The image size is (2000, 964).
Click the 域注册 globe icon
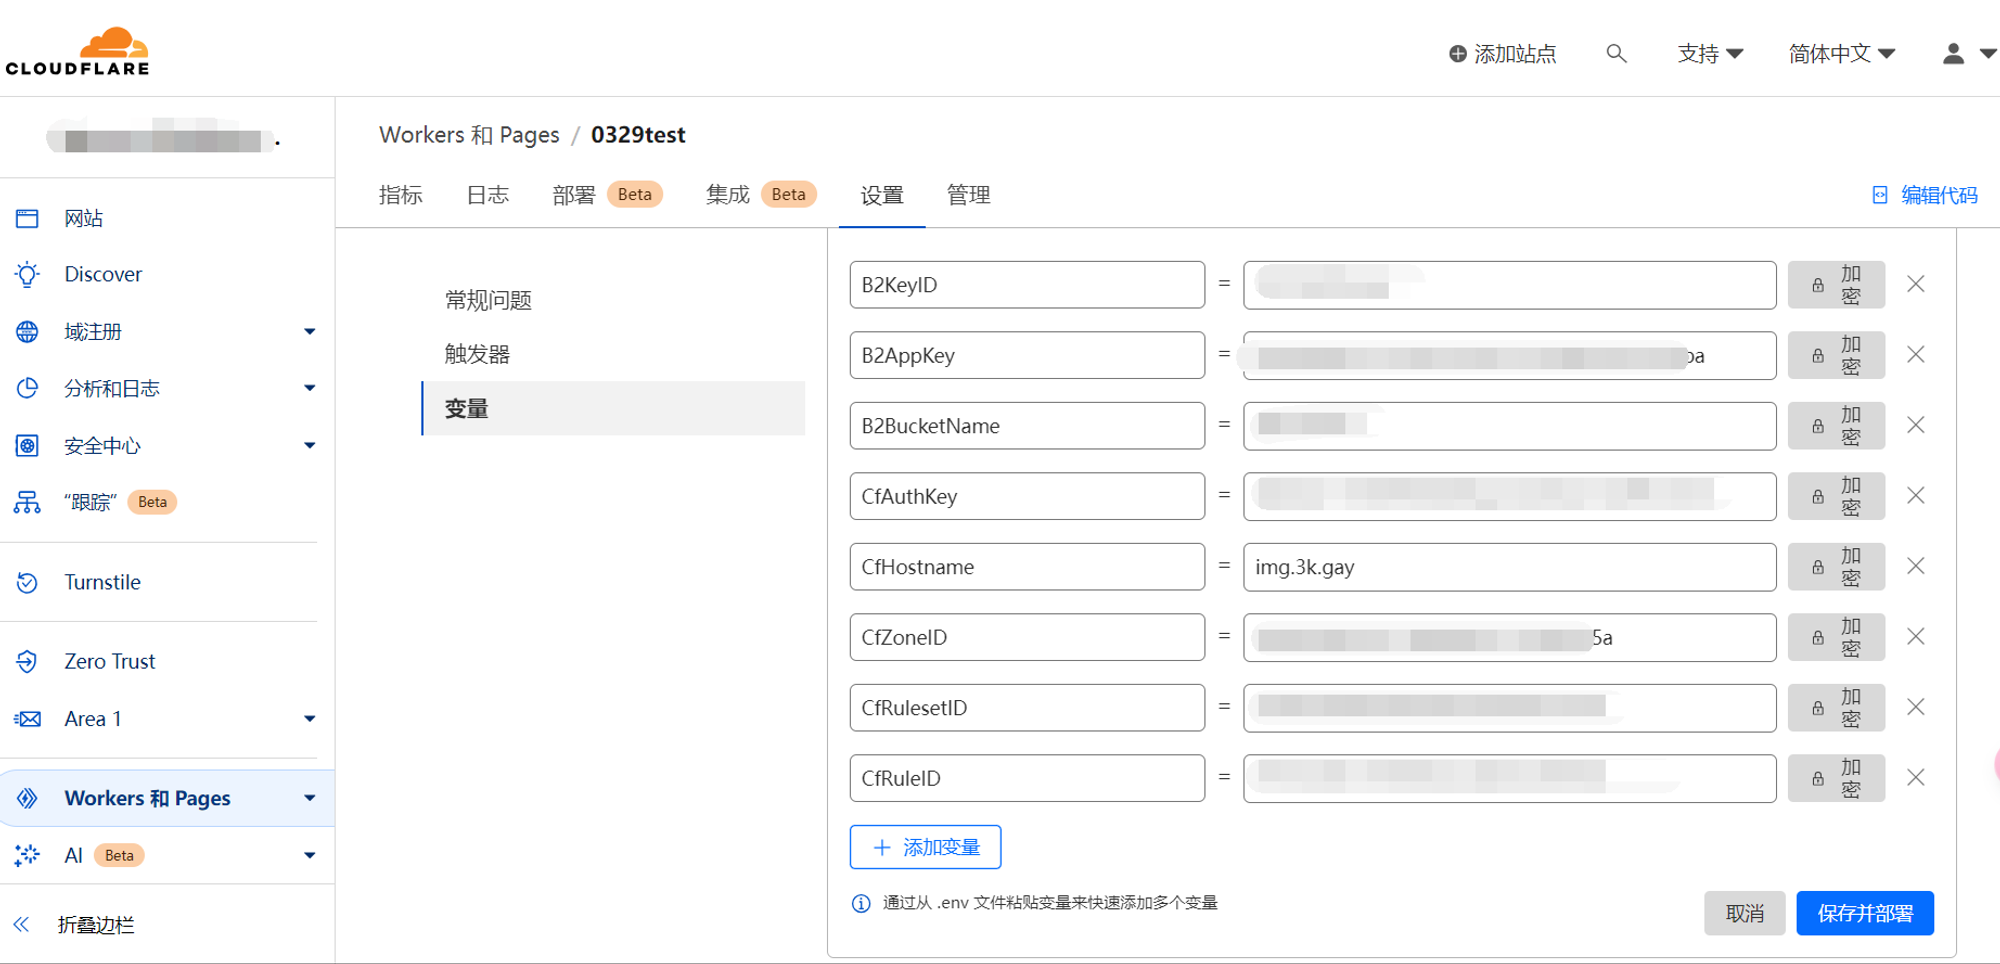pos(27,331)
